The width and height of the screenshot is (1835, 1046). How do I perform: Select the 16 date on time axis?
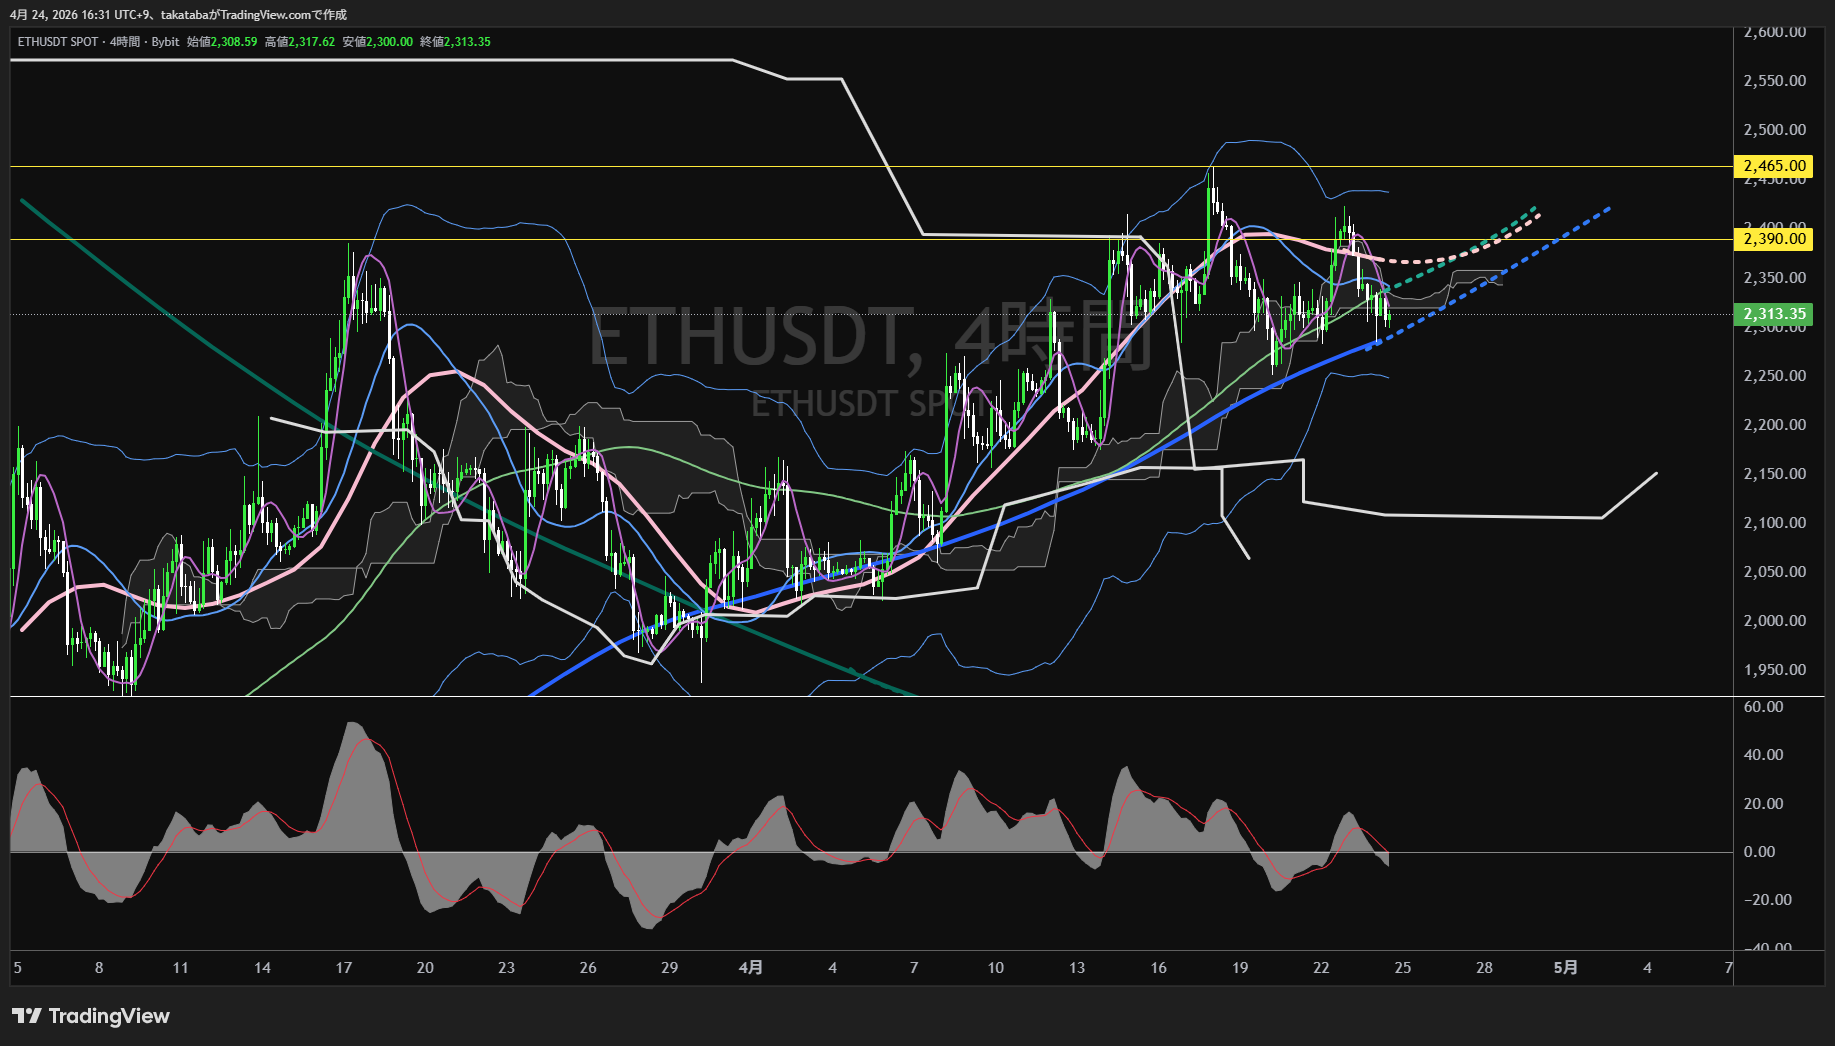pos(1158,968)
